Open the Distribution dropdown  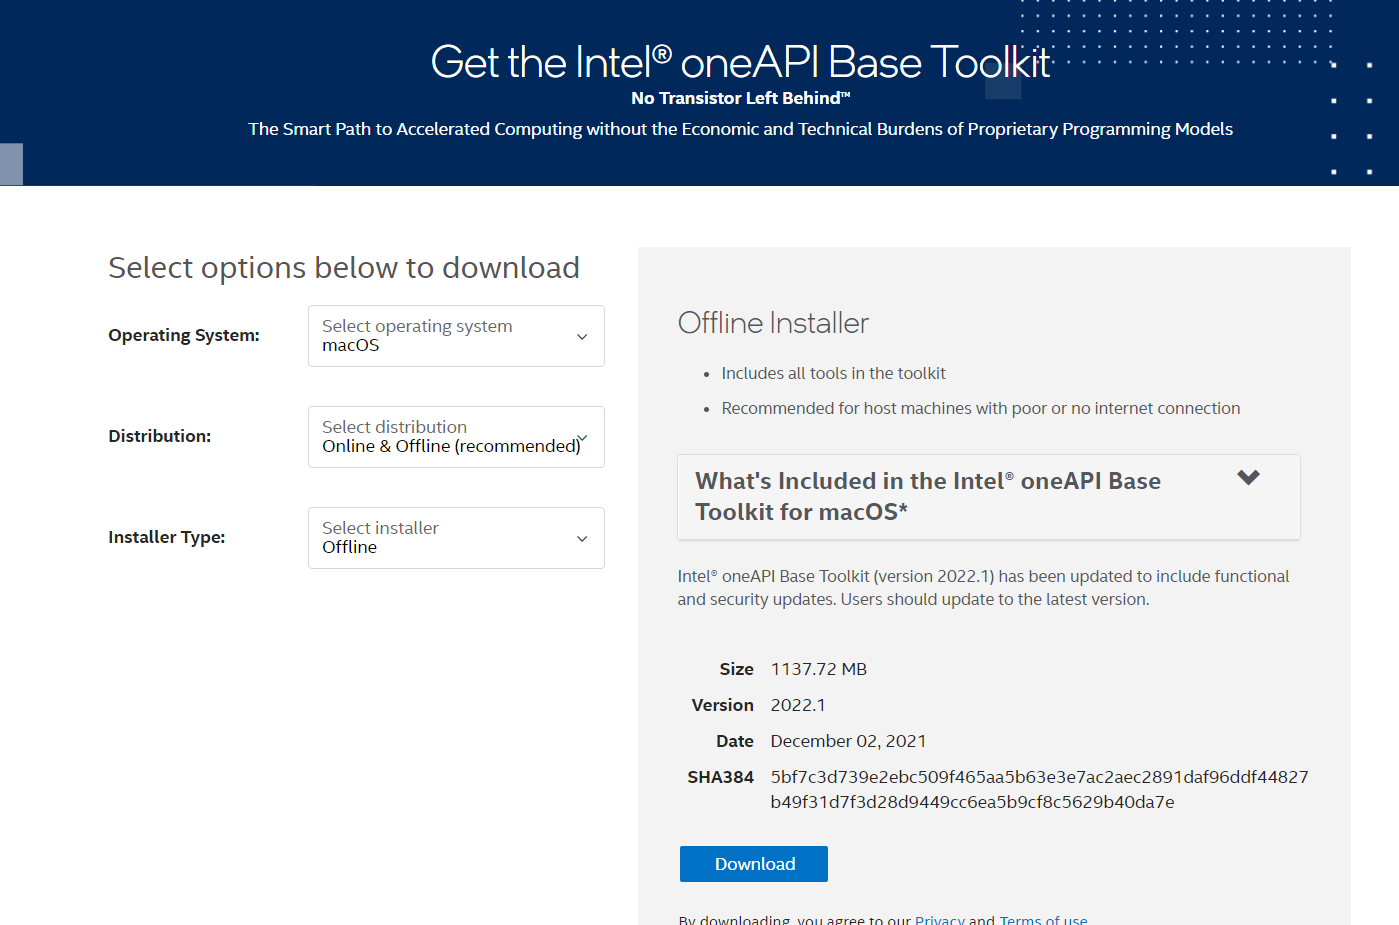[x=455, y=437]
